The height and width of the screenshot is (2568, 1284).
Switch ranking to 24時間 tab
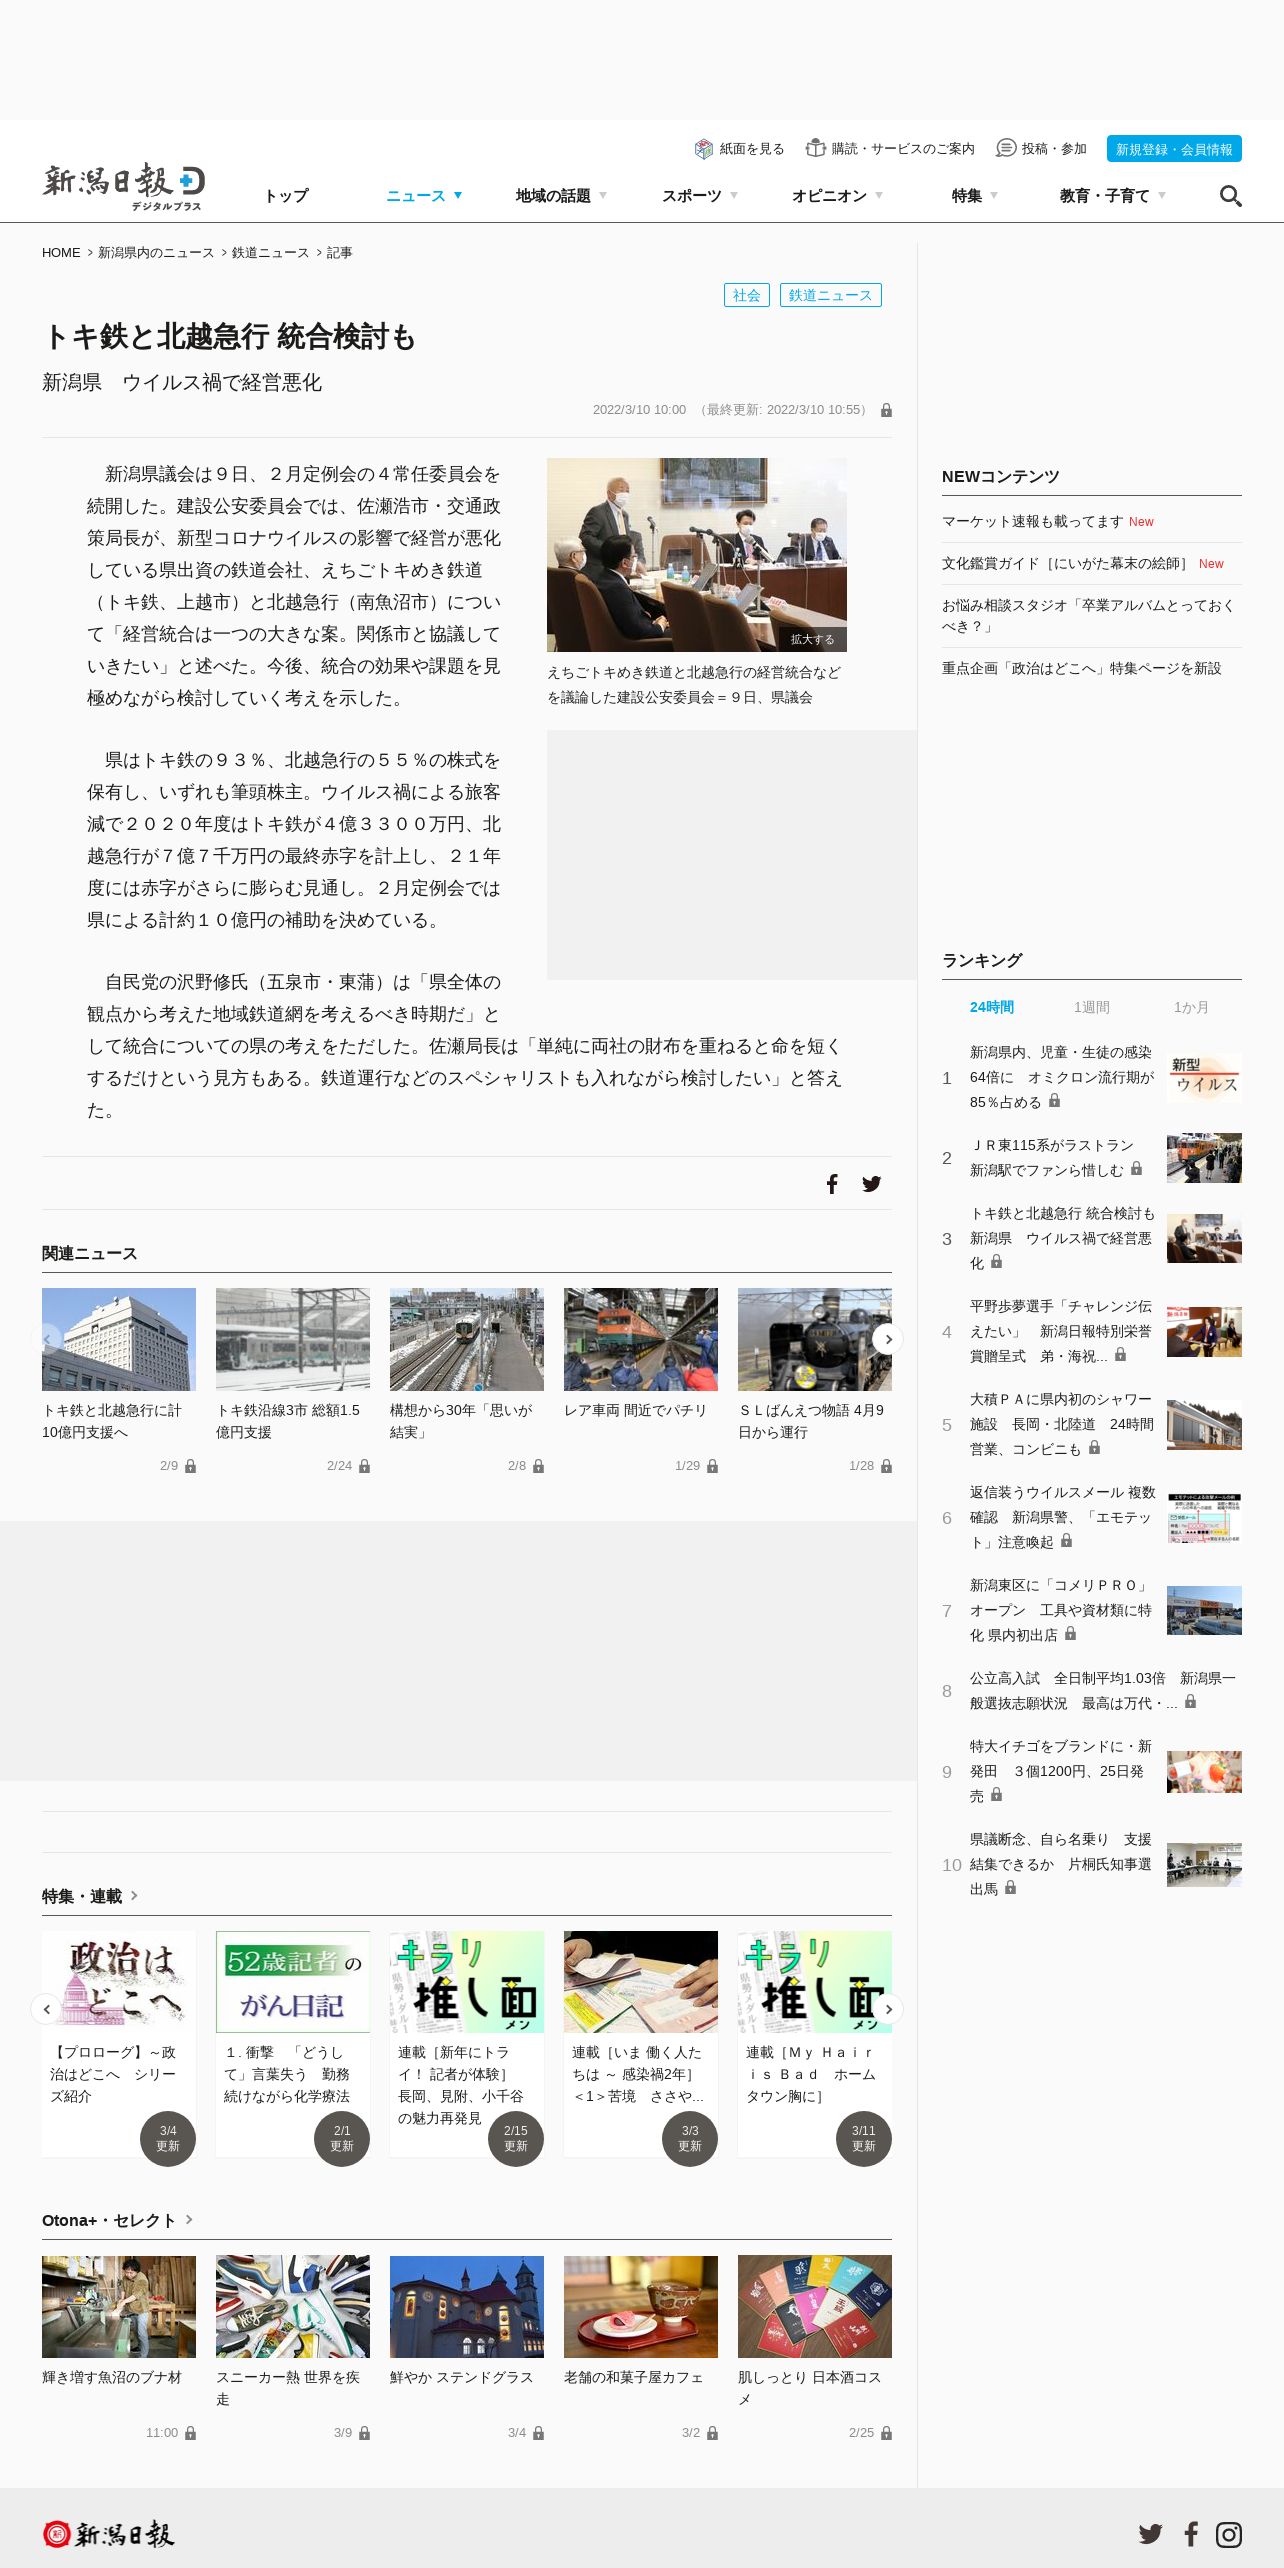[x=992, y=1007]
